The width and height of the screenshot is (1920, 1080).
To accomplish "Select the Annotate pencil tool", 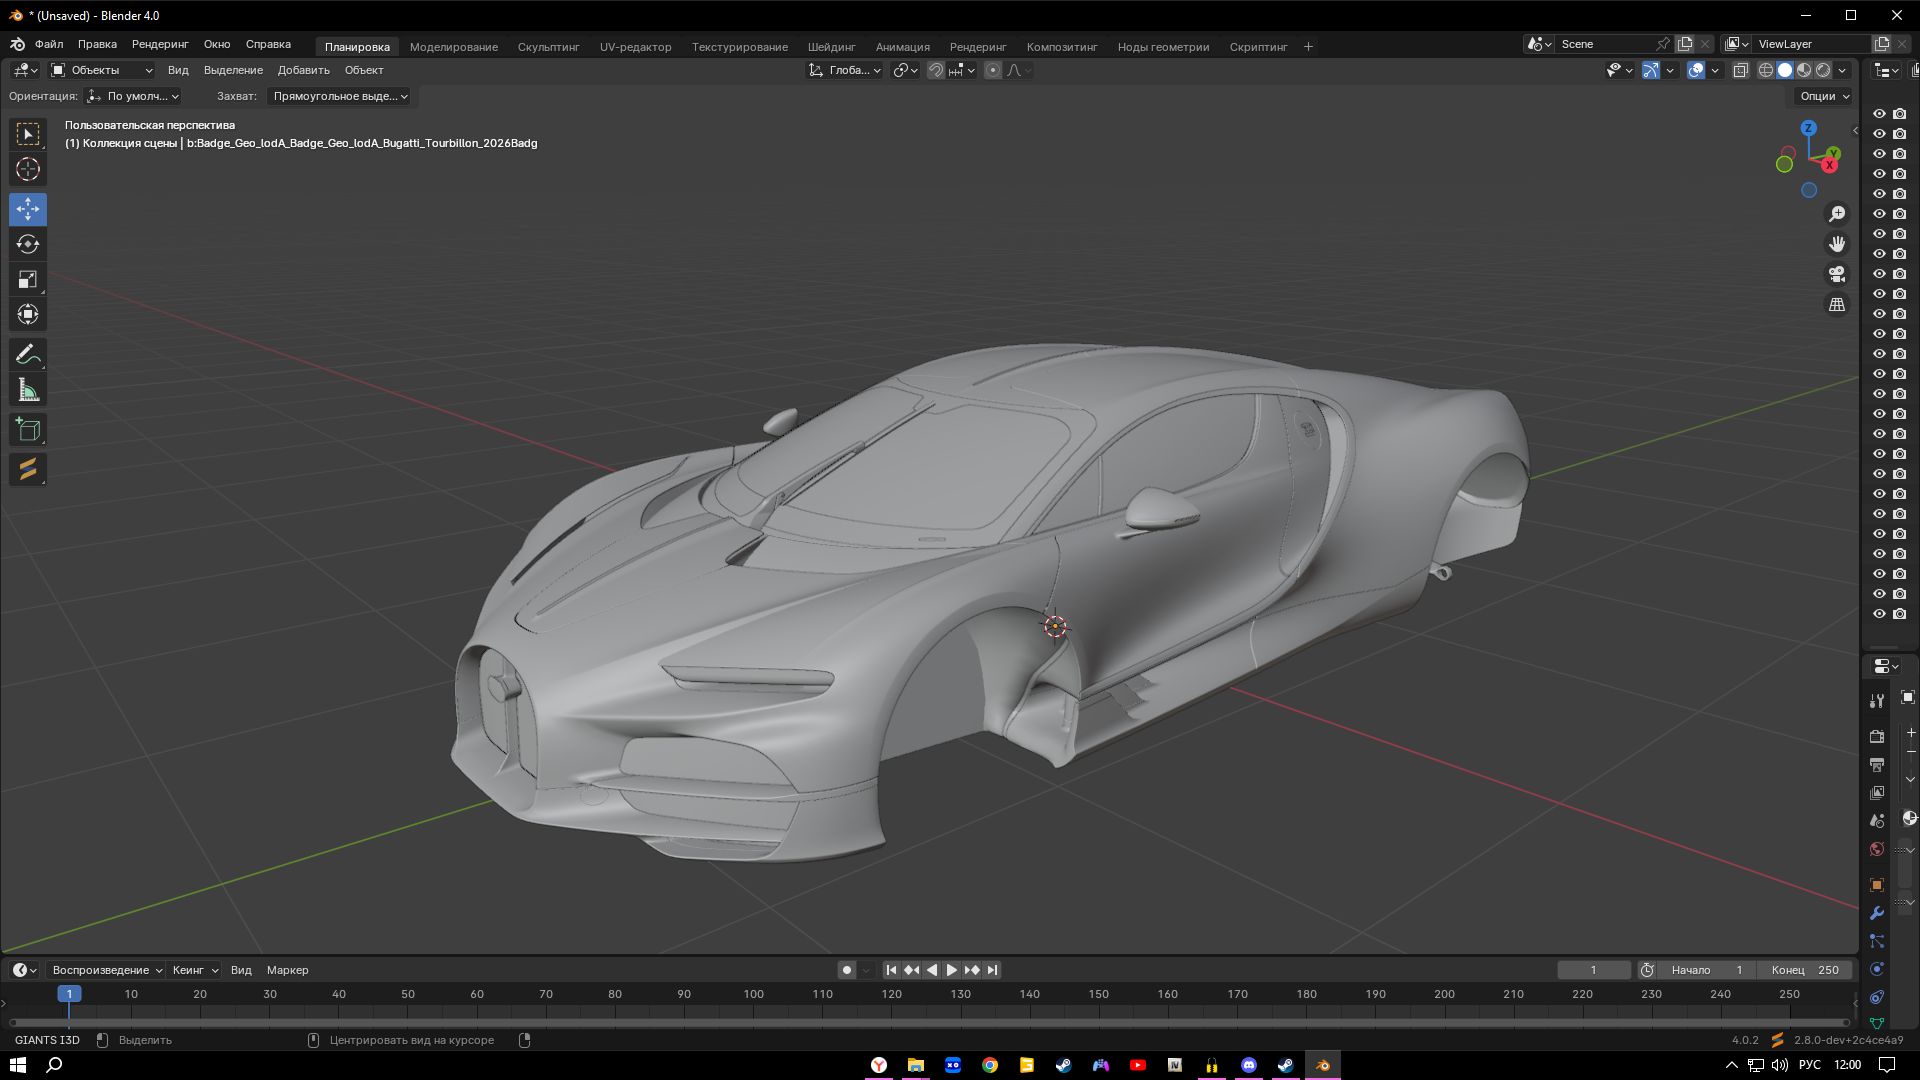I will coord(28,354).
